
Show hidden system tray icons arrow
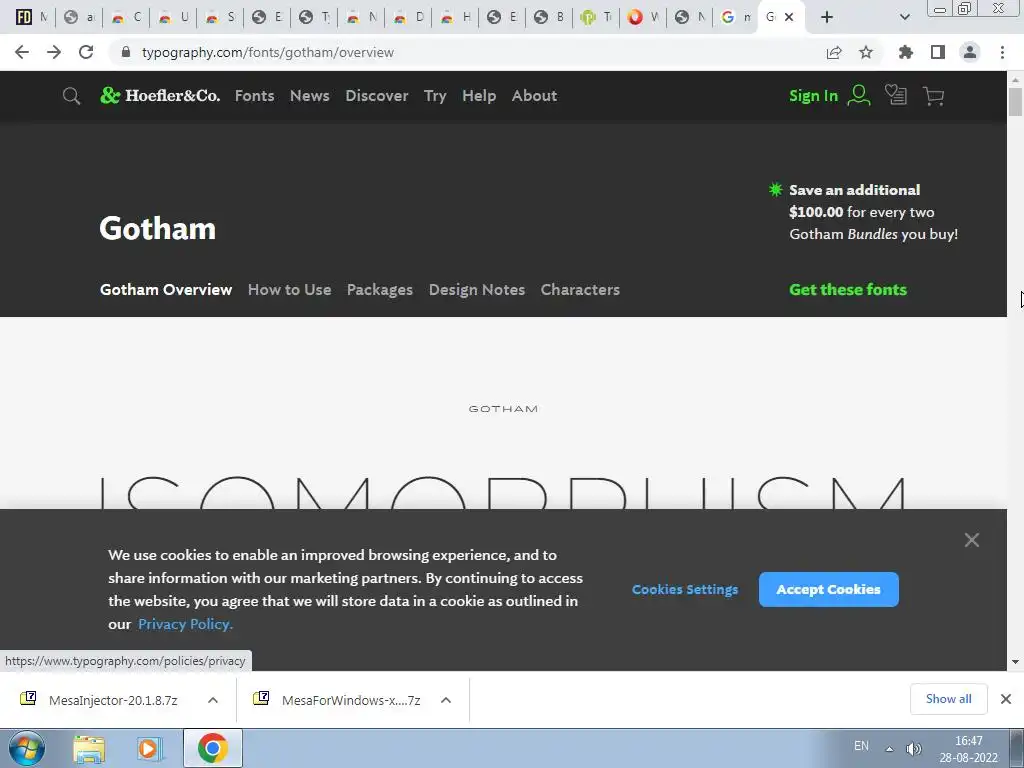(x=889, y=748)
